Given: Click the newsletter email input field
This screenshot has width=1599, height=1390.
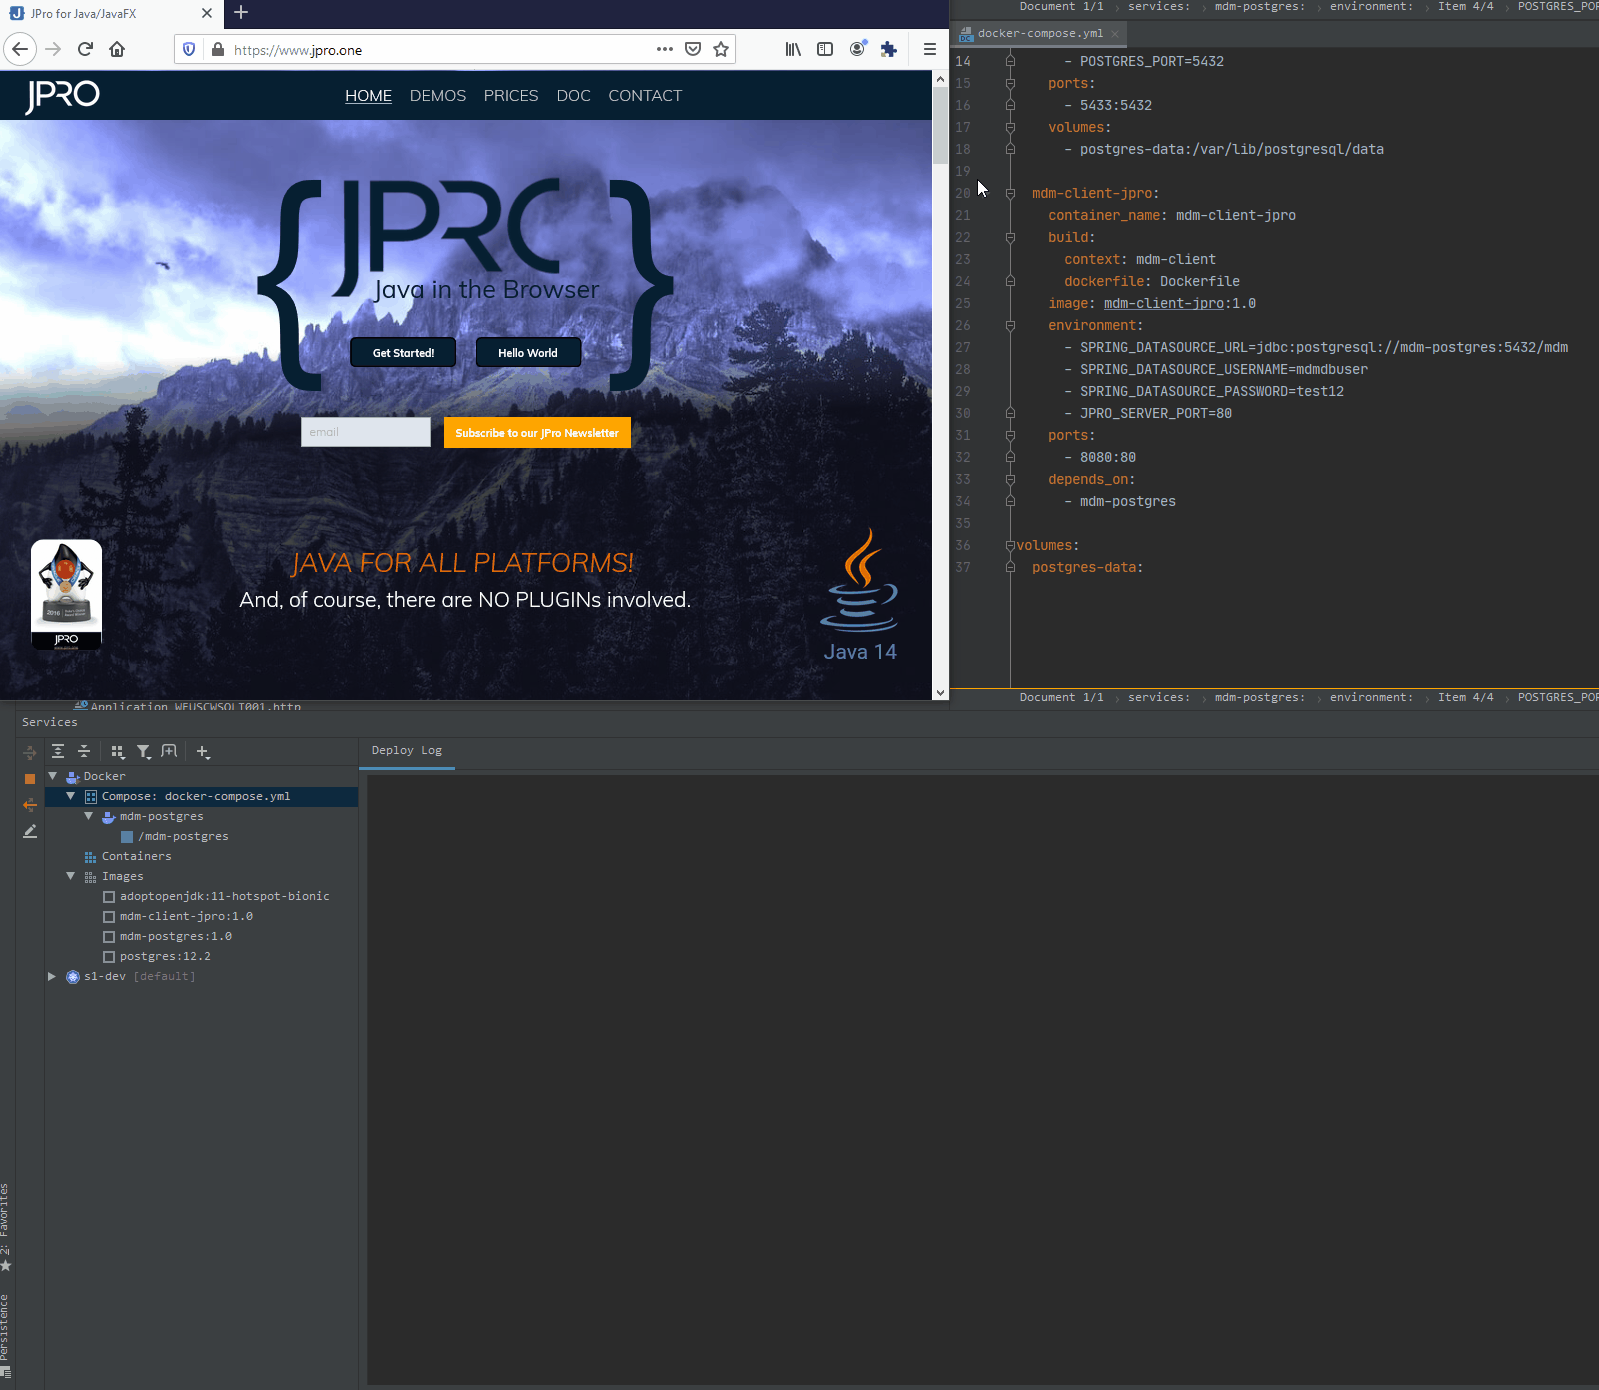Looking at the screenshot, I should tap(366, 432).
